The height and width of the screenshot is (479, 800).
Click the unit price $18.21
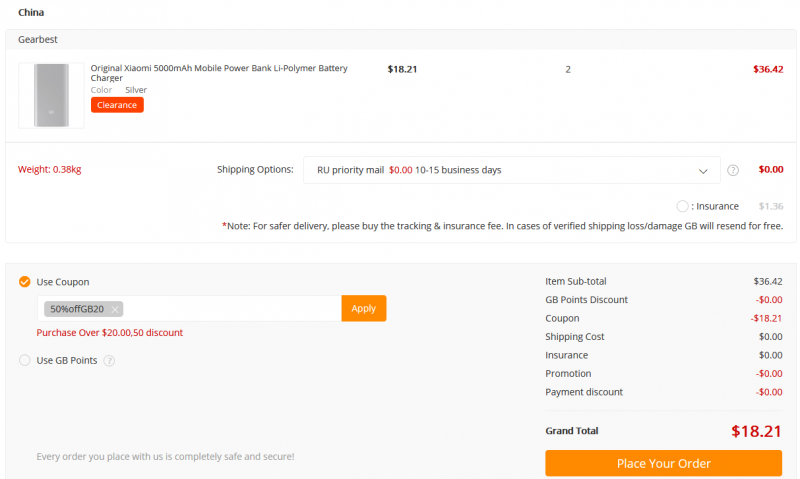pos(402,69)
